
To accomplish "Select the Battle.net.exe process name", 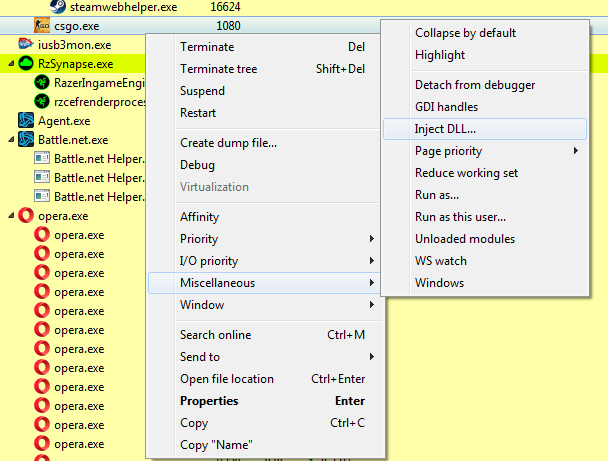I will 73,140.
